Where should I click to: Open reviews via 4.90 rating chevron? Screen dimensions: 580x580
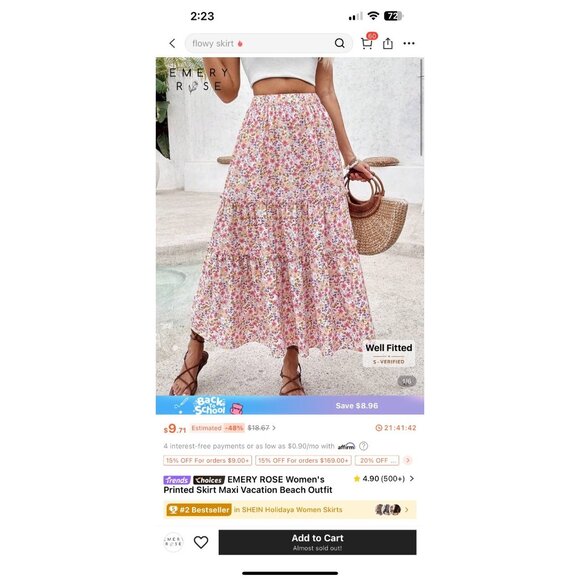pos(412,479)
